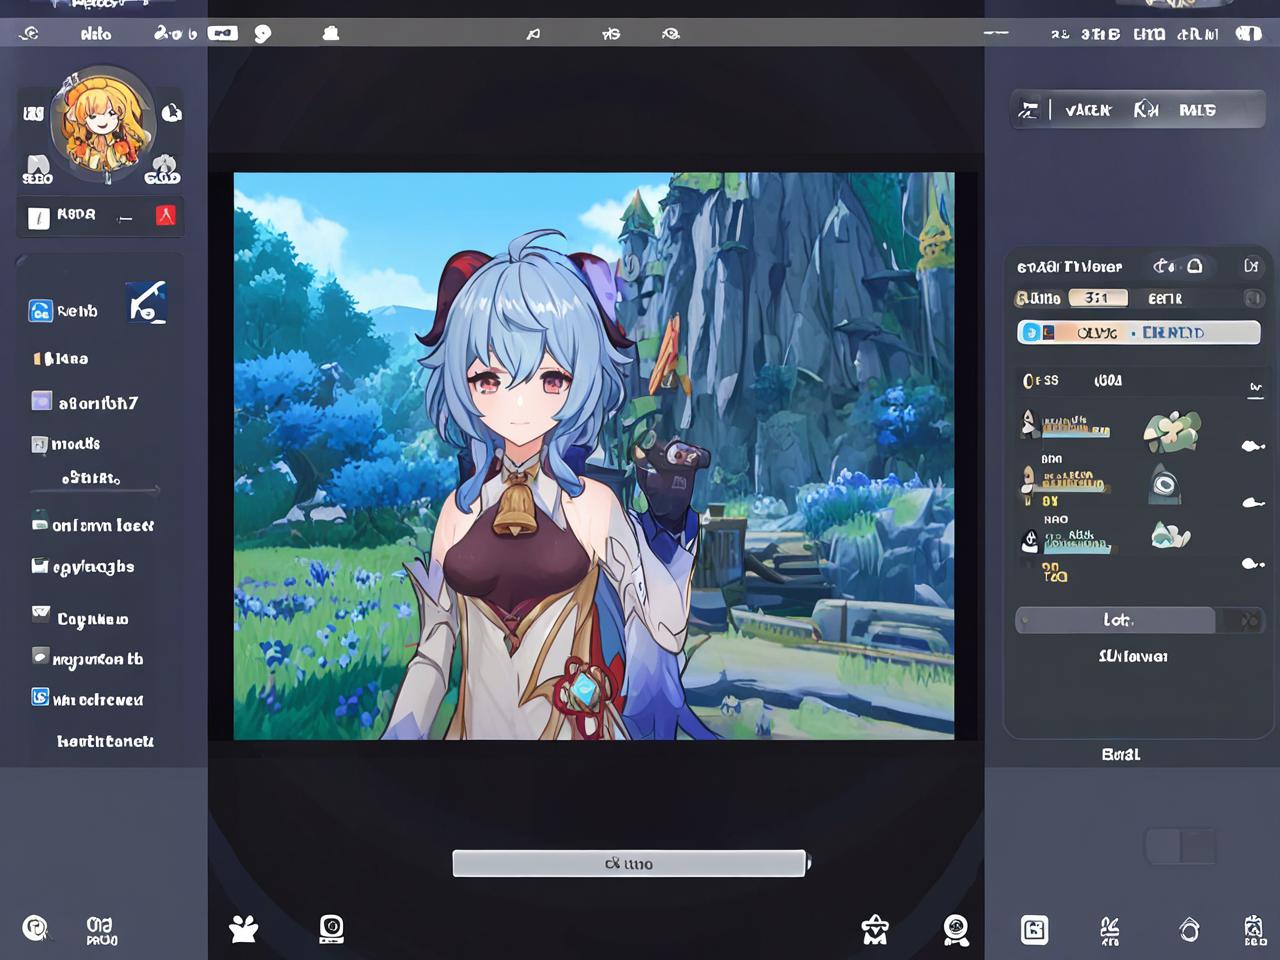Click the cloud-shaped icon in top bar
This screenshot has width=1280, height=960.
[x=331, y=33]
